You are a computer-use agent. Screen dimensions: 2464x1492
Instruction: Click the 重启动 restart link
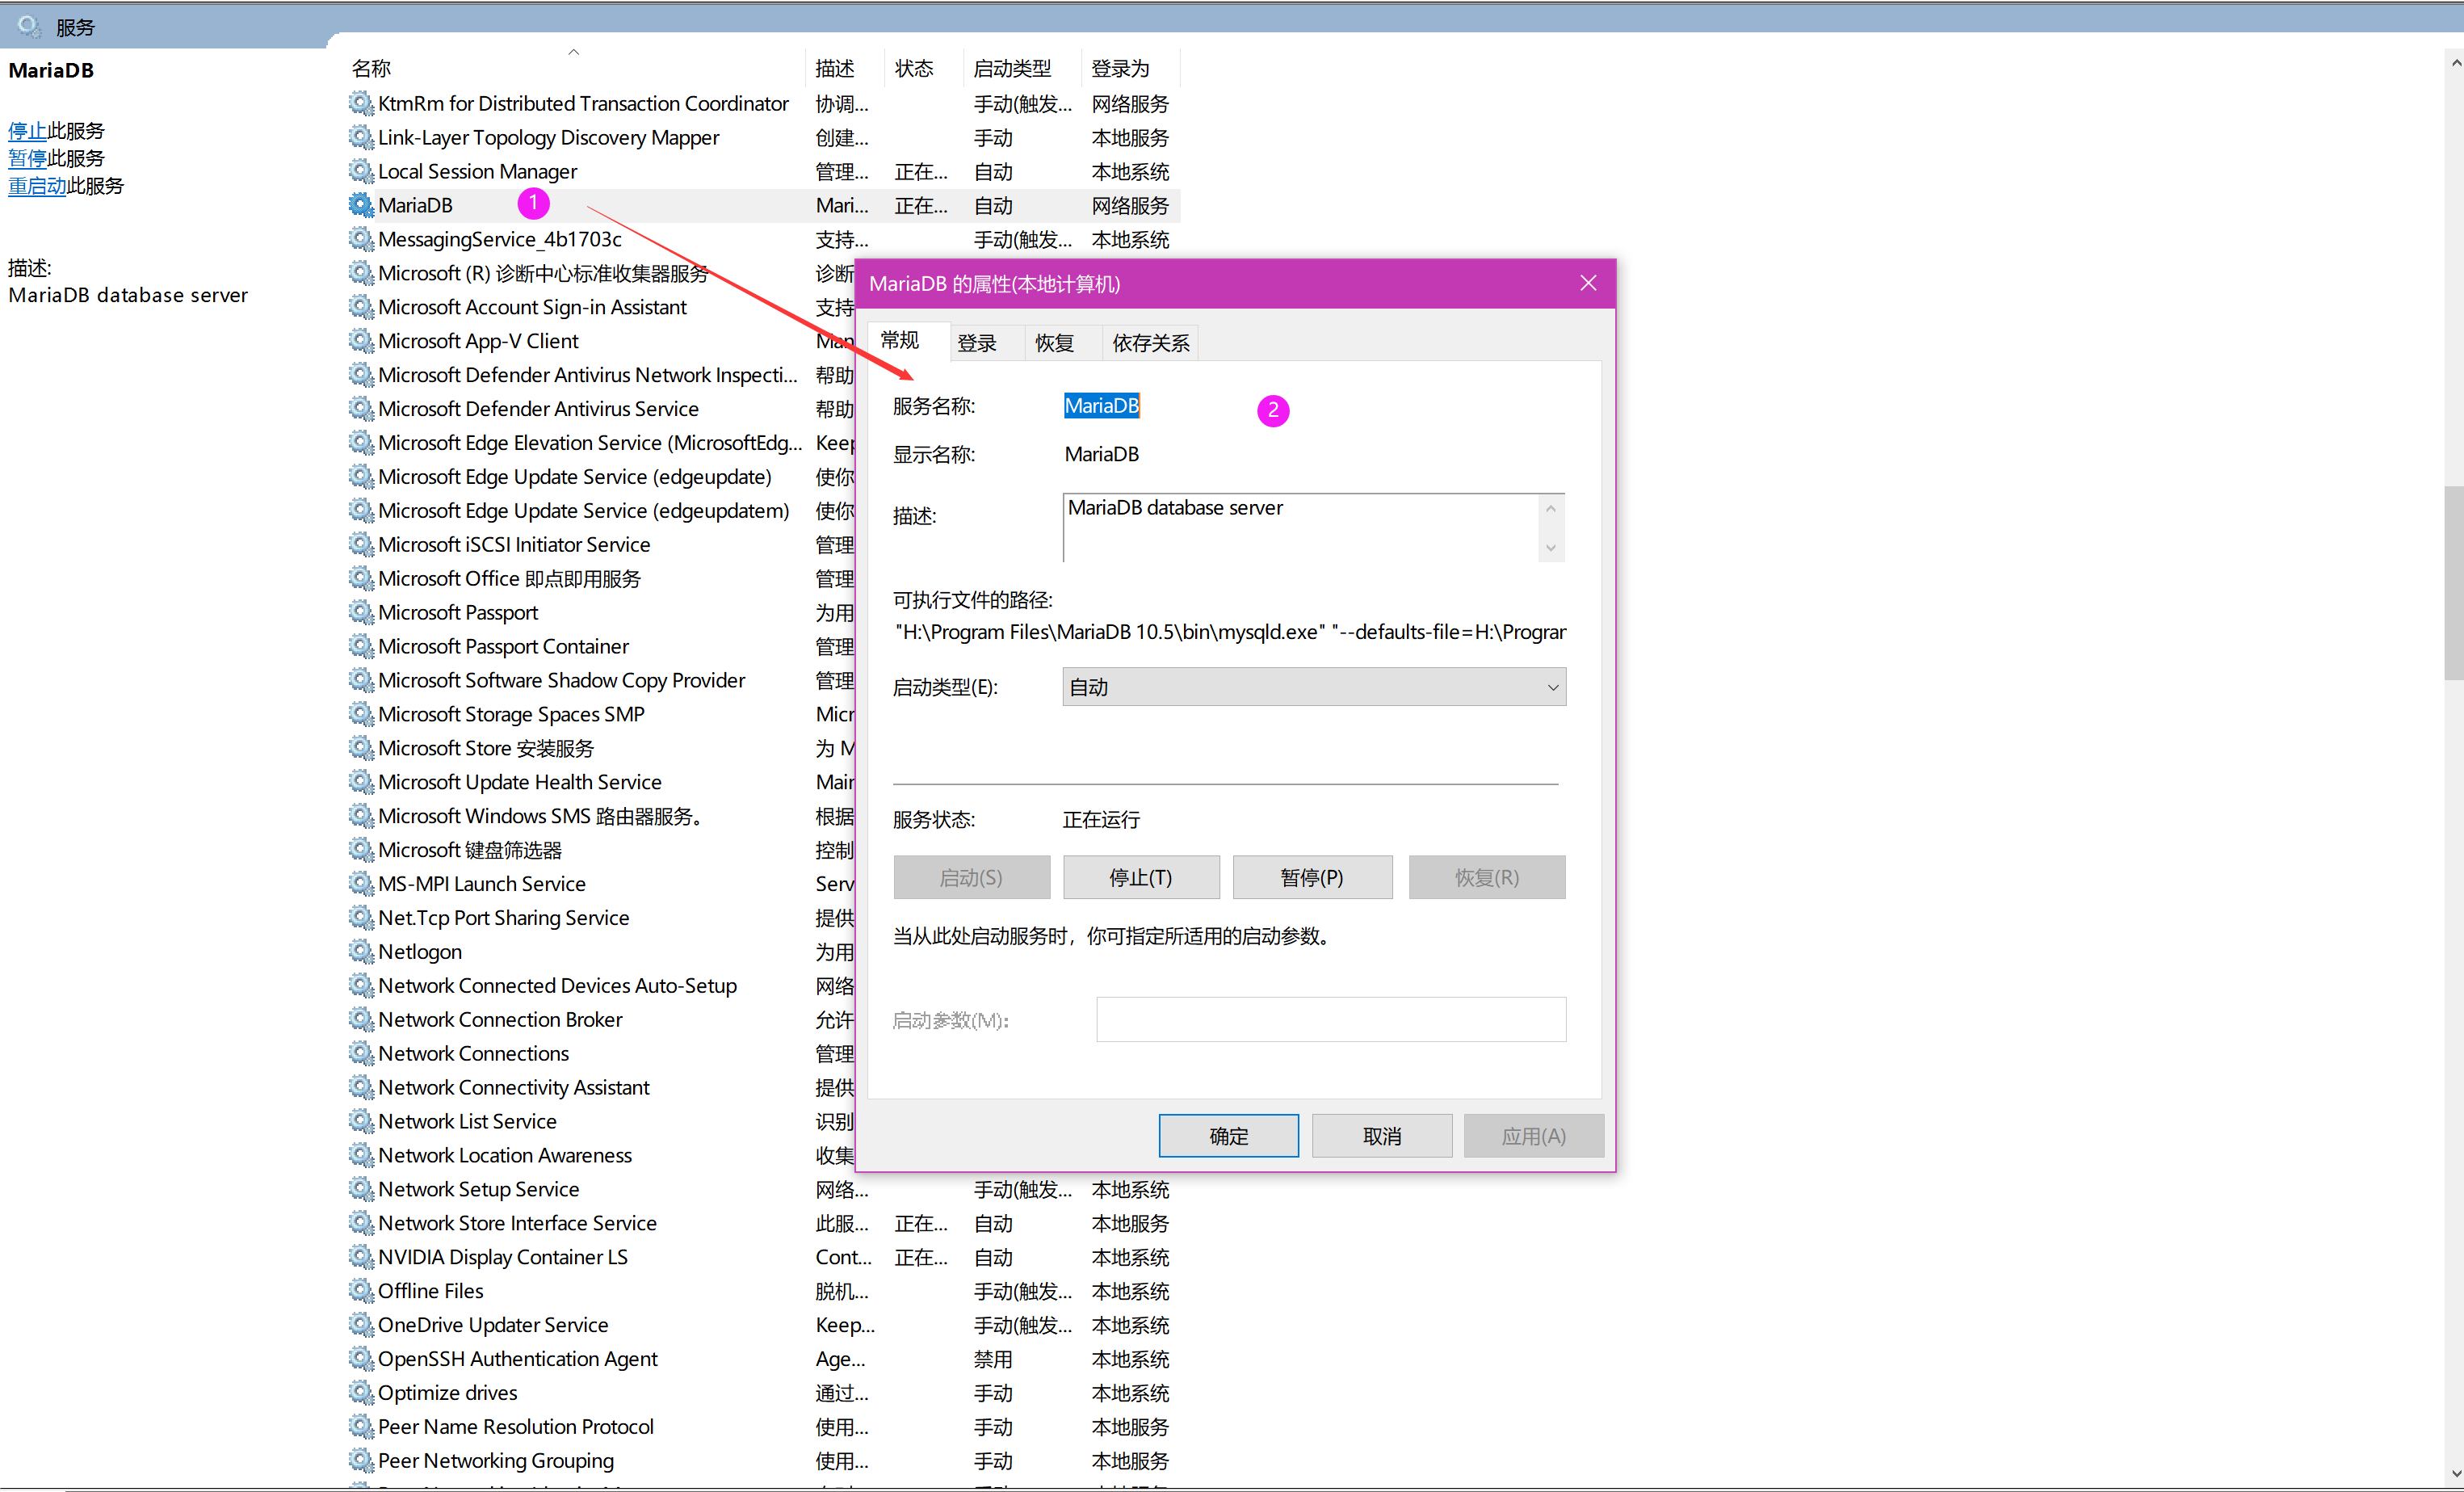(x=37, y=185)
